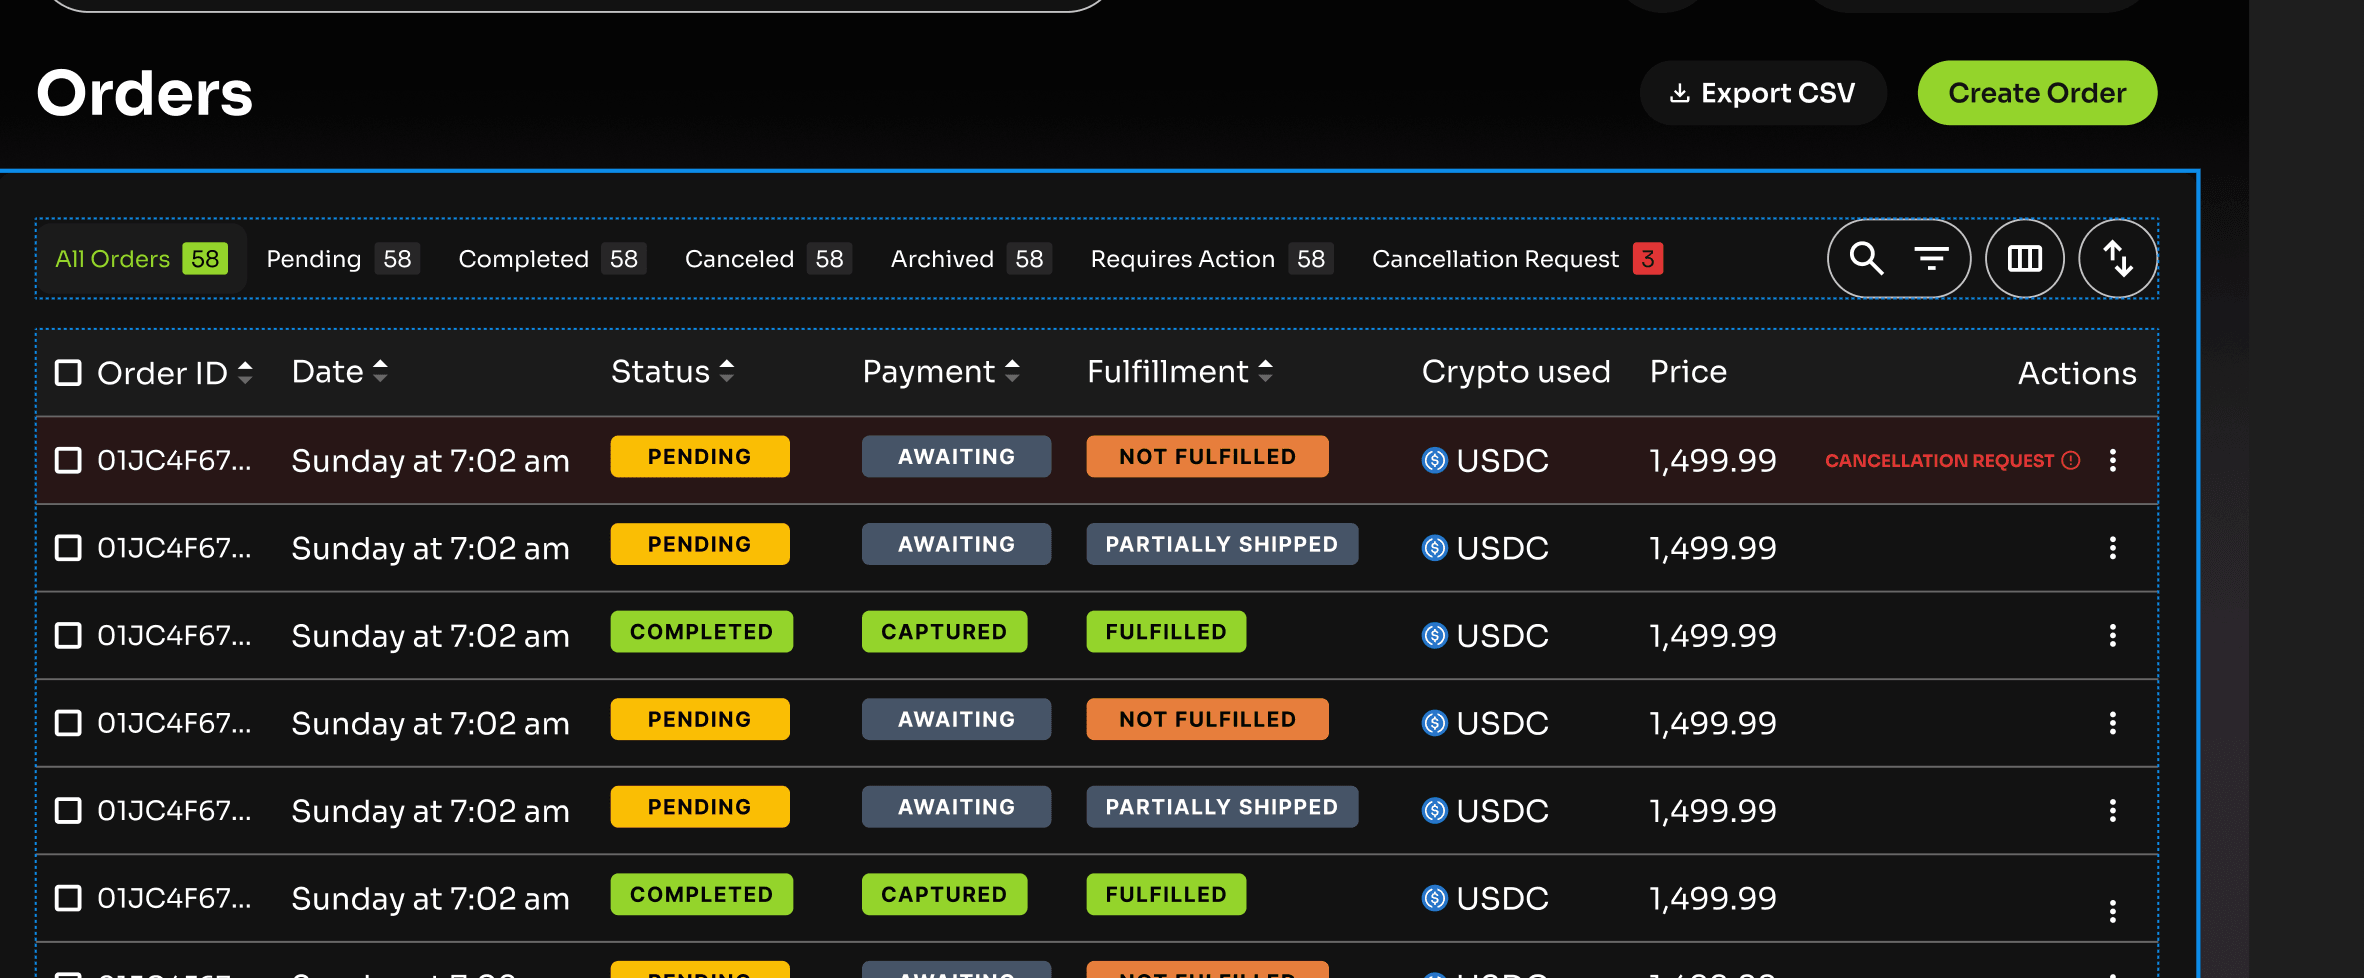Select checkbox of first Completed order row
The image size is (2364, 978).
pyautogui.click(x=68, y=636)
